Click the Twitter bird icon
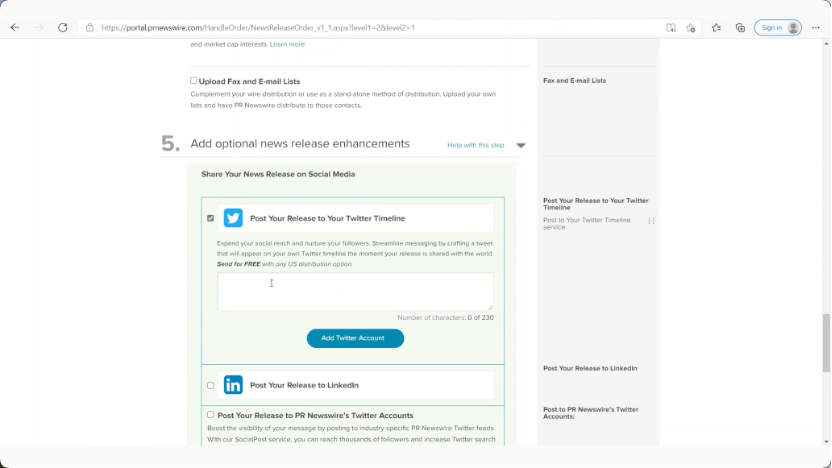 [x=233, y=218]
